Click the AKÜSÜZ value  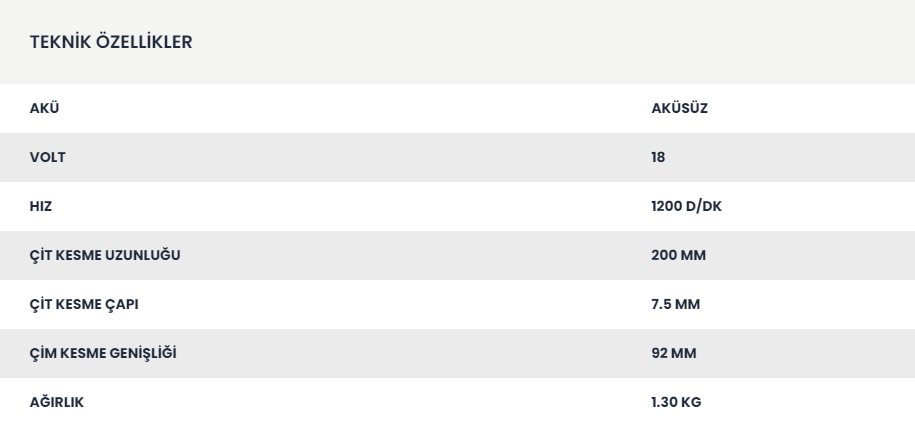pos(679,108)
